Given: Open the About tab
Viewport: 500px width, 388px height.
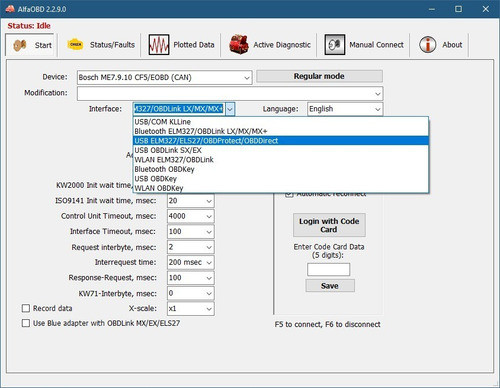Looking at the screenshot, I should tap(452, 45).
